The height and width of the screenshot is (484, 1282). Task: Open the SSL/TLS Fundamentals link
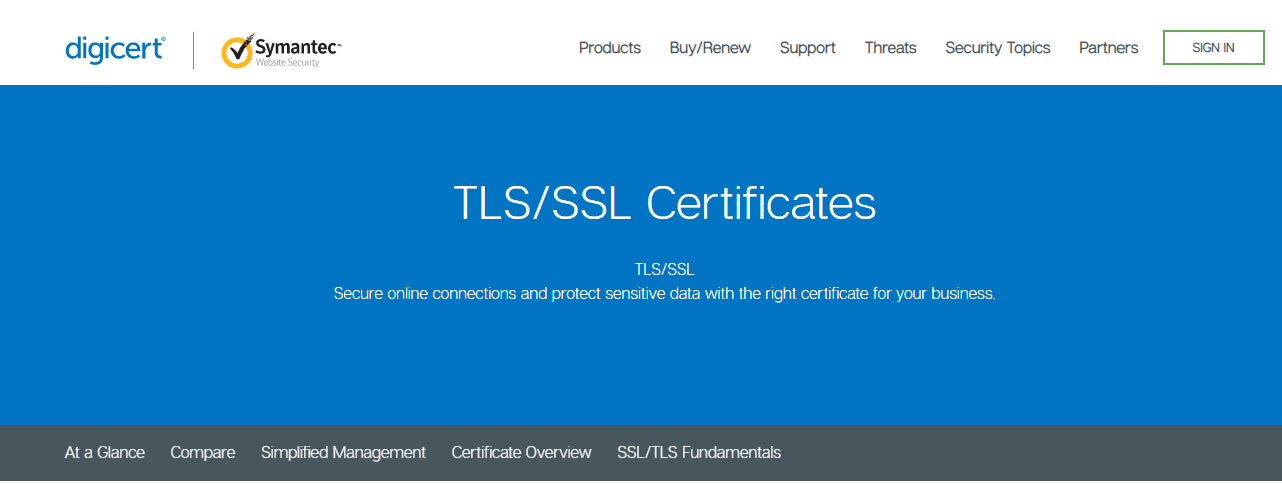point(699,453)
